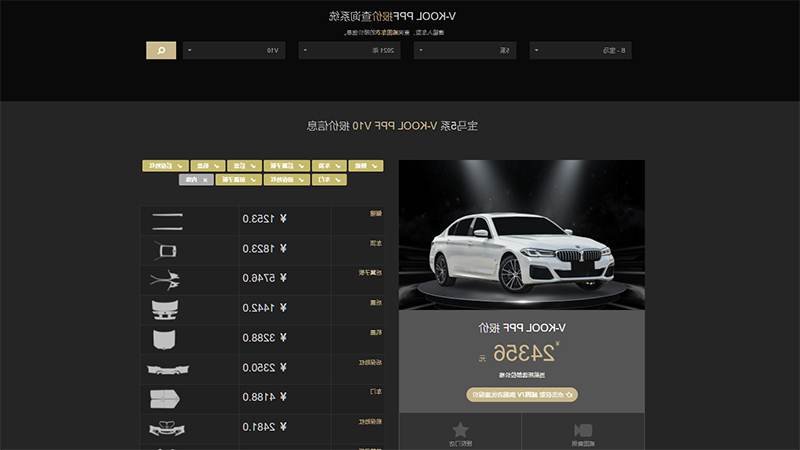This screenshot has width=800, height=450.
Task: Toggle the 后保险杠 part tag
Action: (x=165, y=166)
